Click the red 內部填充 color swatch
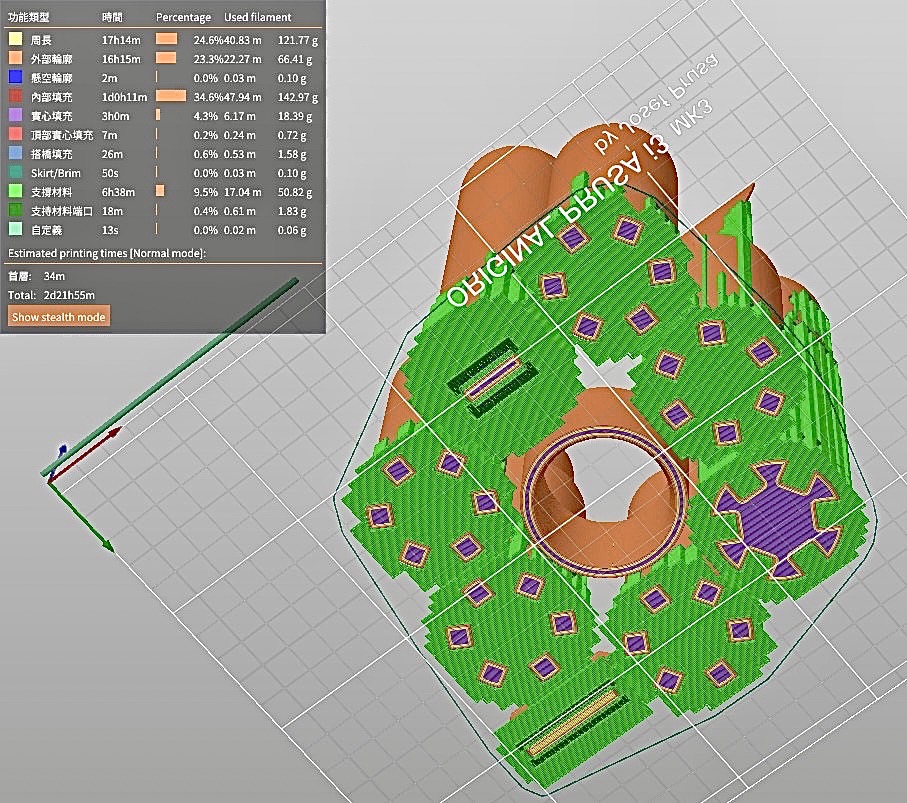Image resolution: width=907 pixels, height=803 pixels. pos(15,97)
